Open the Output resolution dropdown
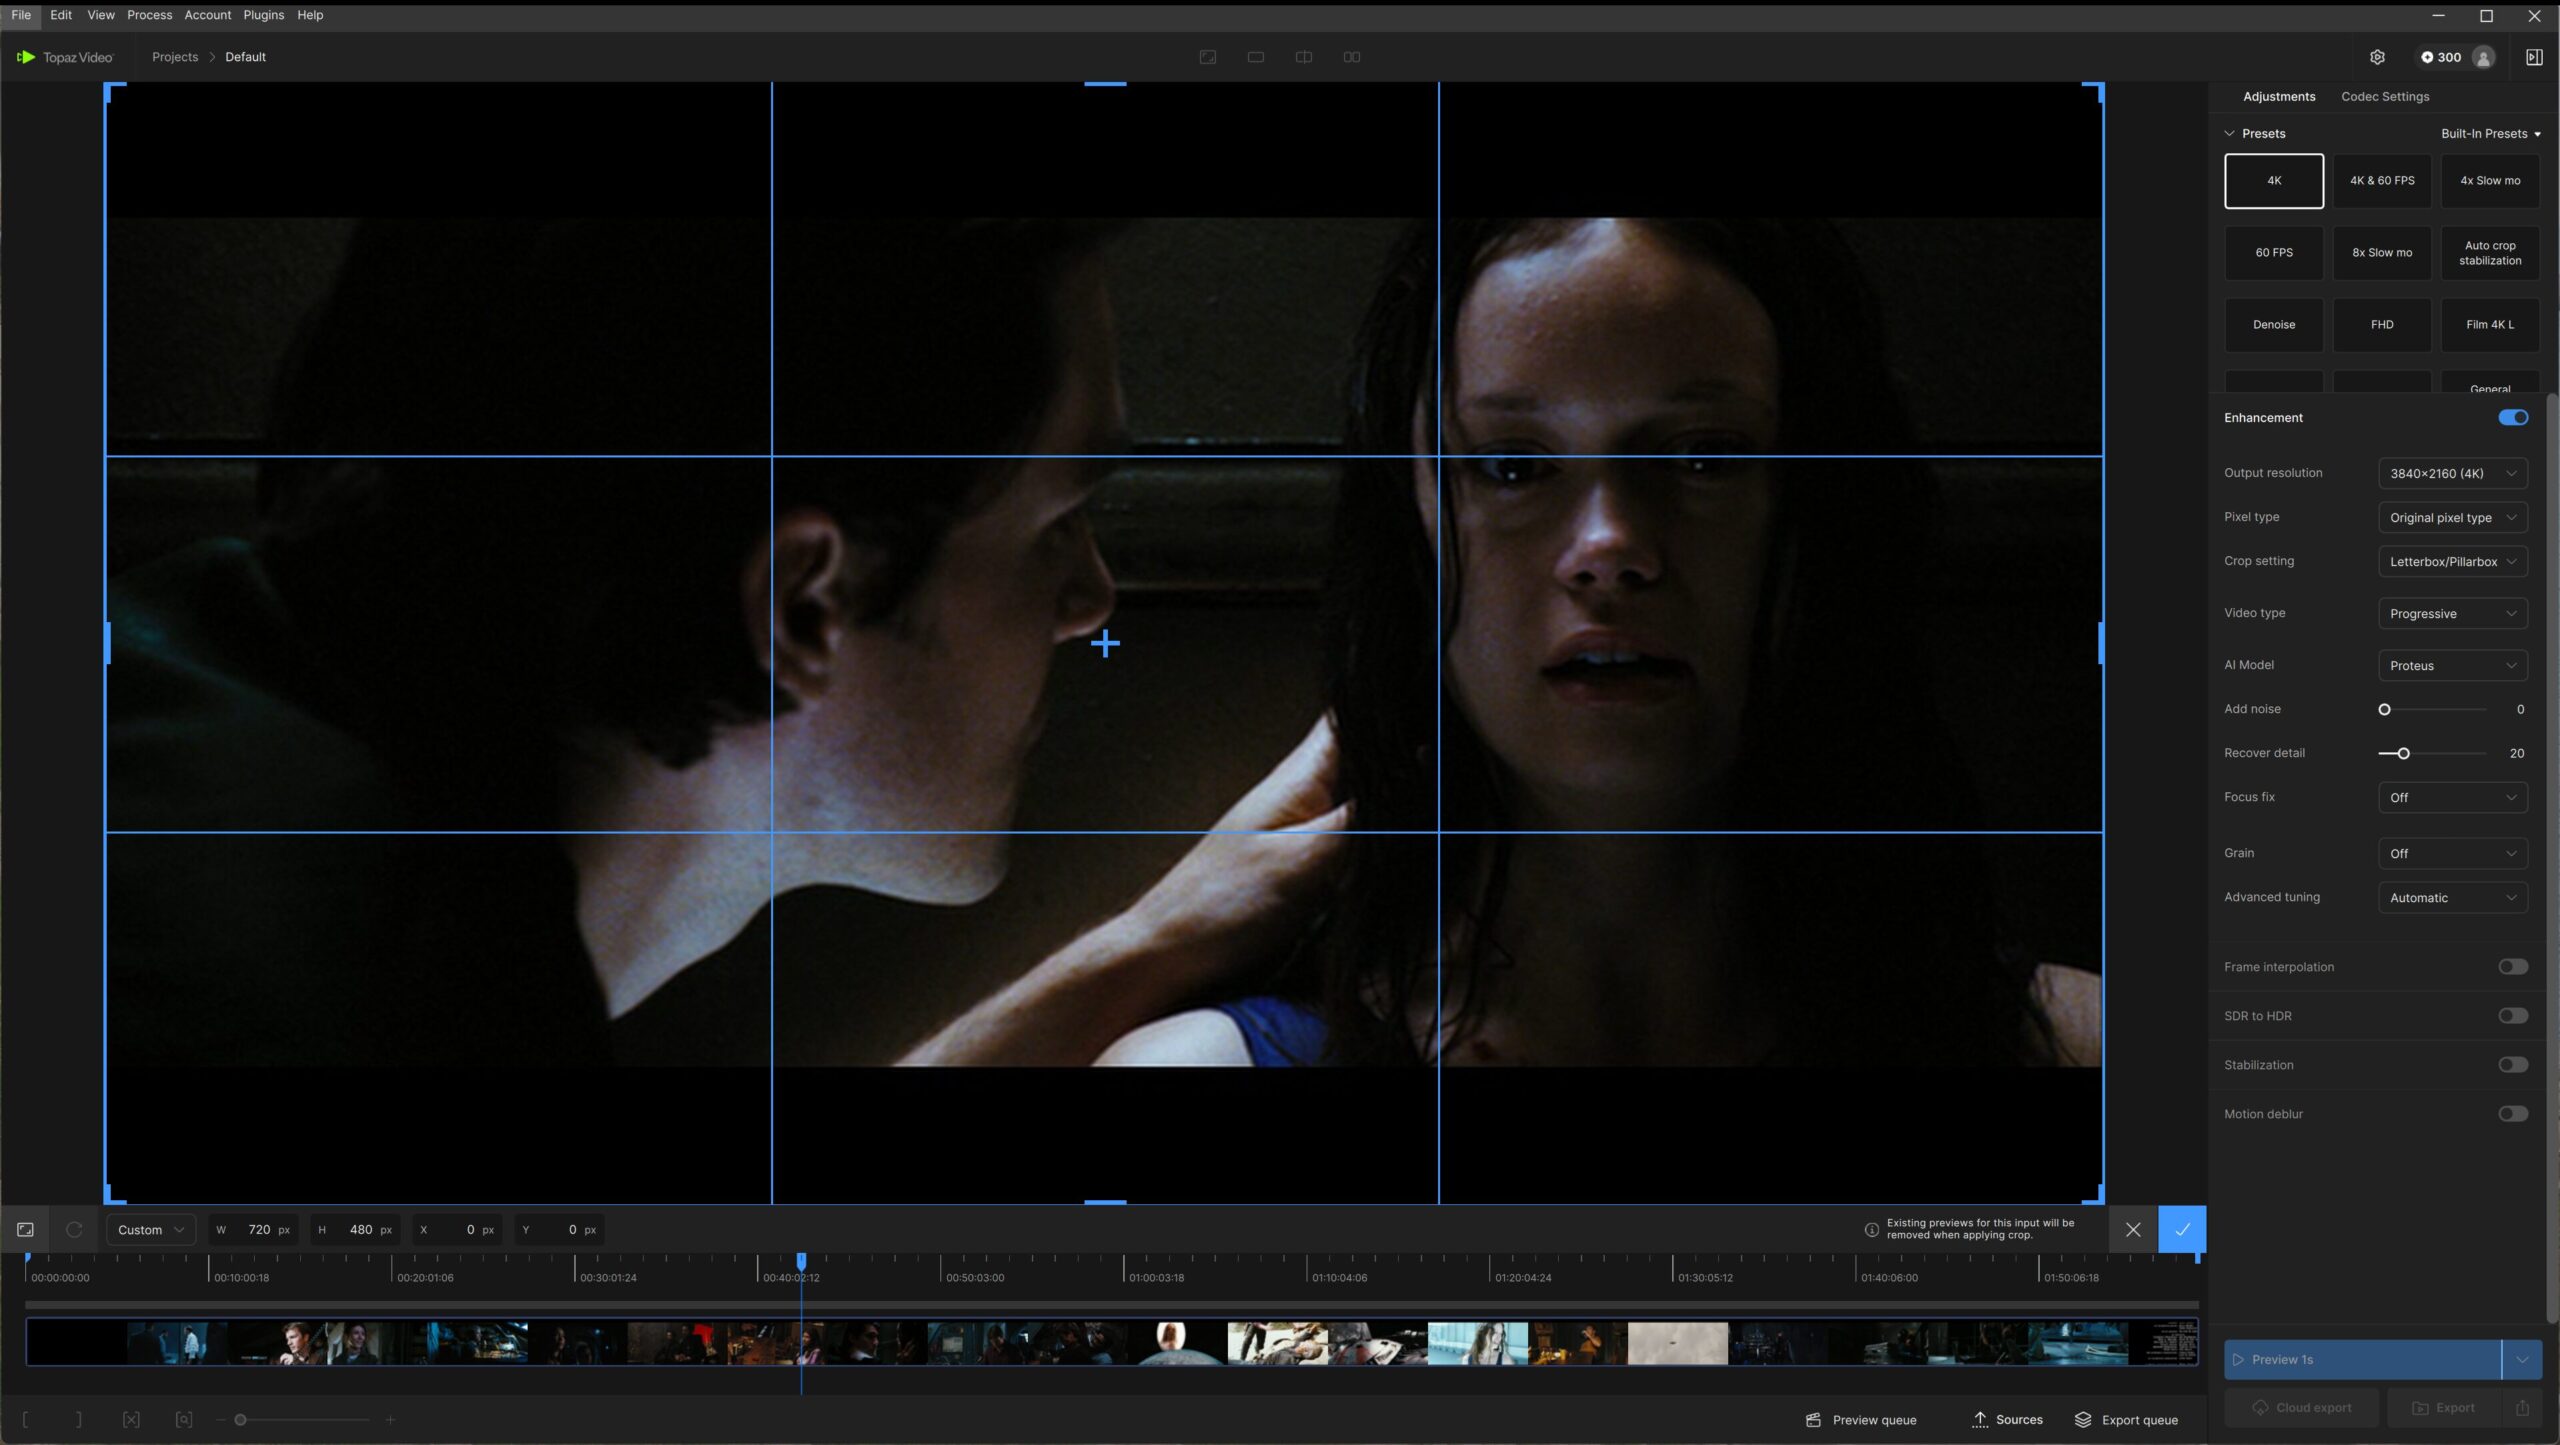The height and width of the screenshot is (1445, 2560). [x=2452, y=474]
